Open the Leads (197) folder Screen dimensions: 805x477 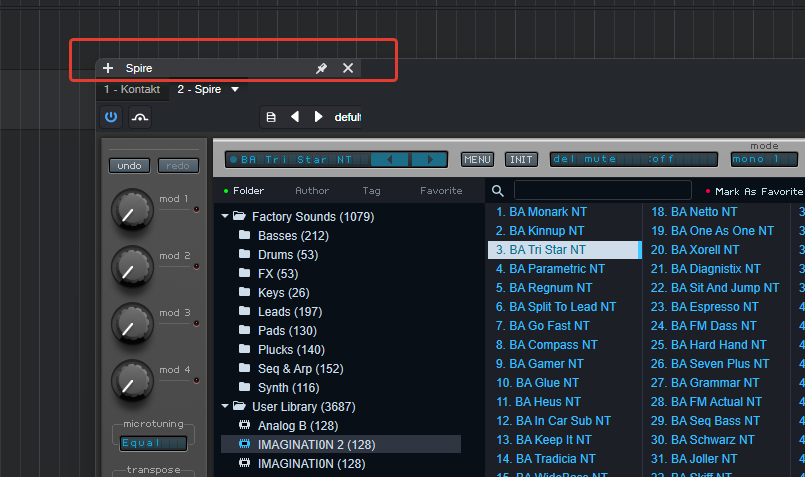coord(290,312)
